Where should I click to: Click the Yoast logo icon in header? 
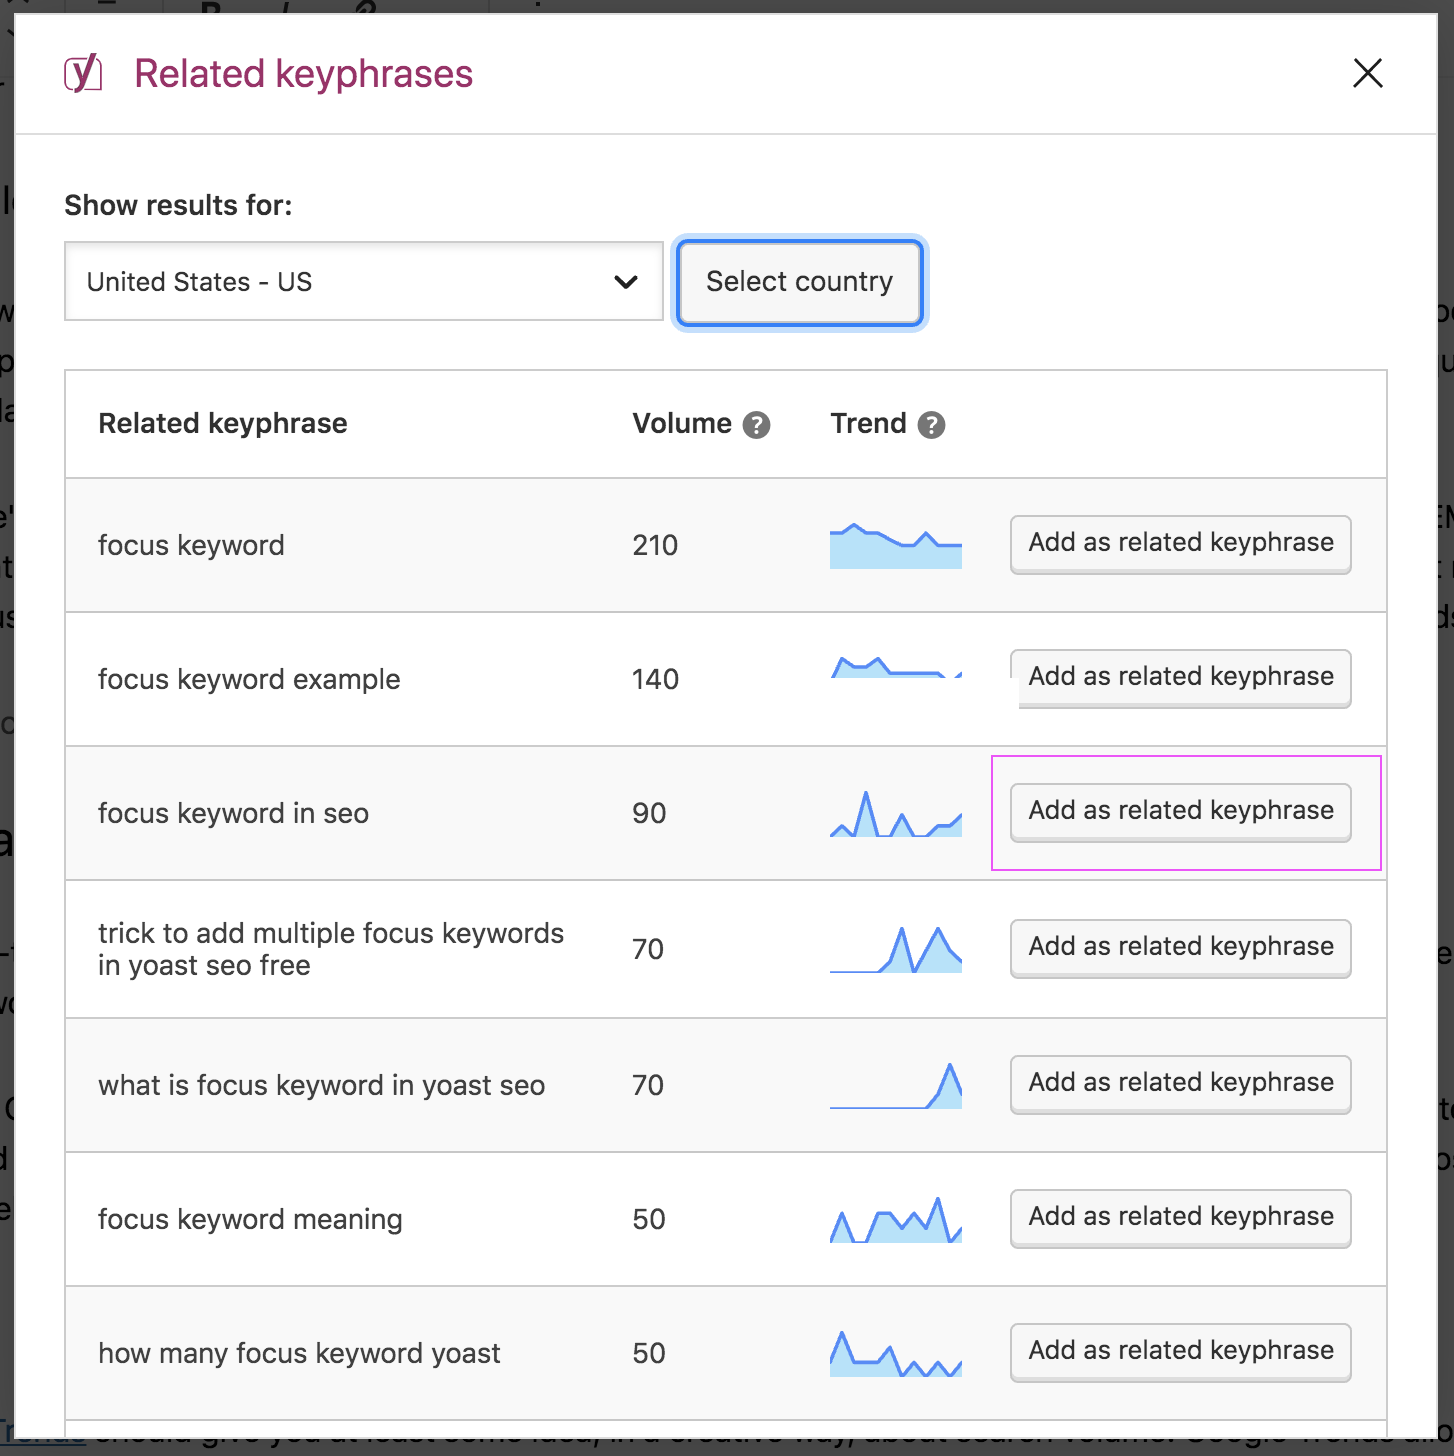click(x=83, y=74)
